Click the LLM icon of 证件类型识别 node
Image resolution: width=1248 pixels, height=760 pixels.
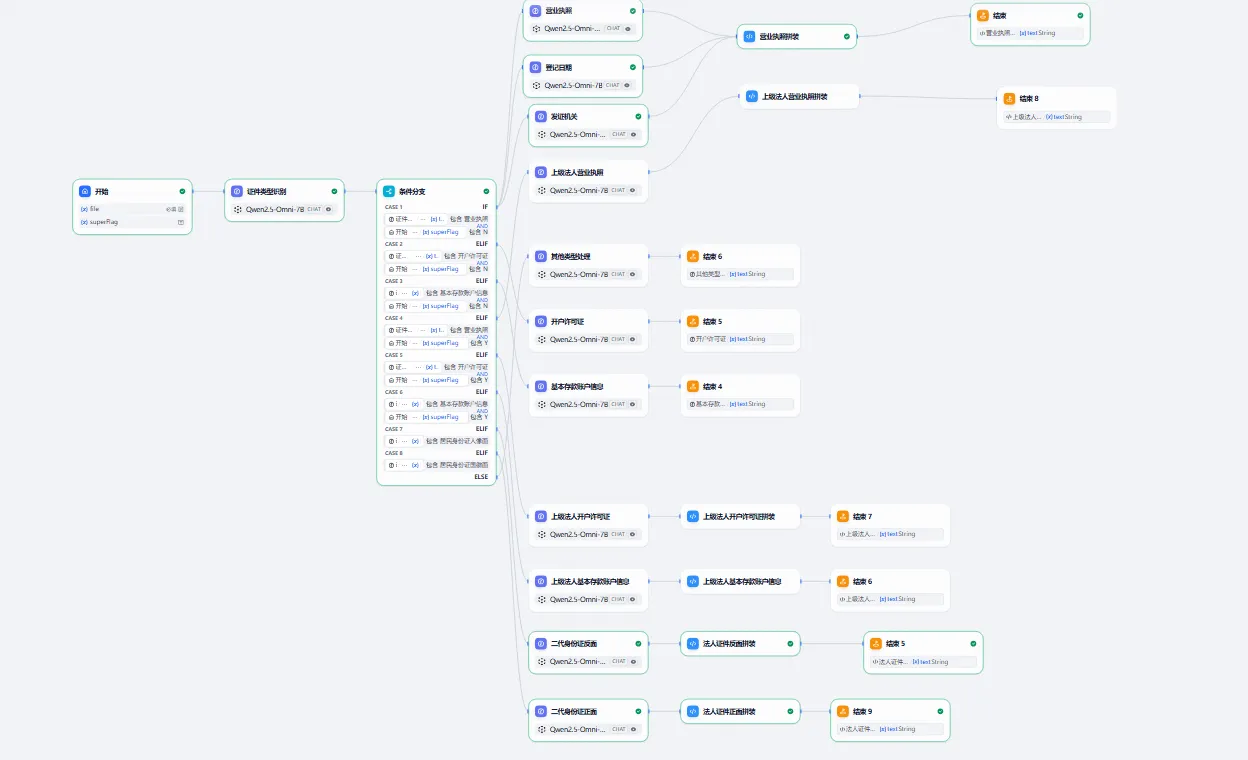click(x=237, y=191)
